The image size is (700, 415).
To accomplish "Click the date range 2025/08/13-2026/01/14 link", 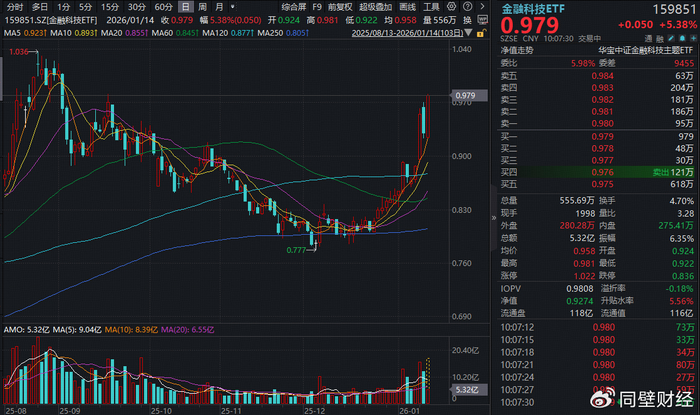I will click(x=407, y=33).
